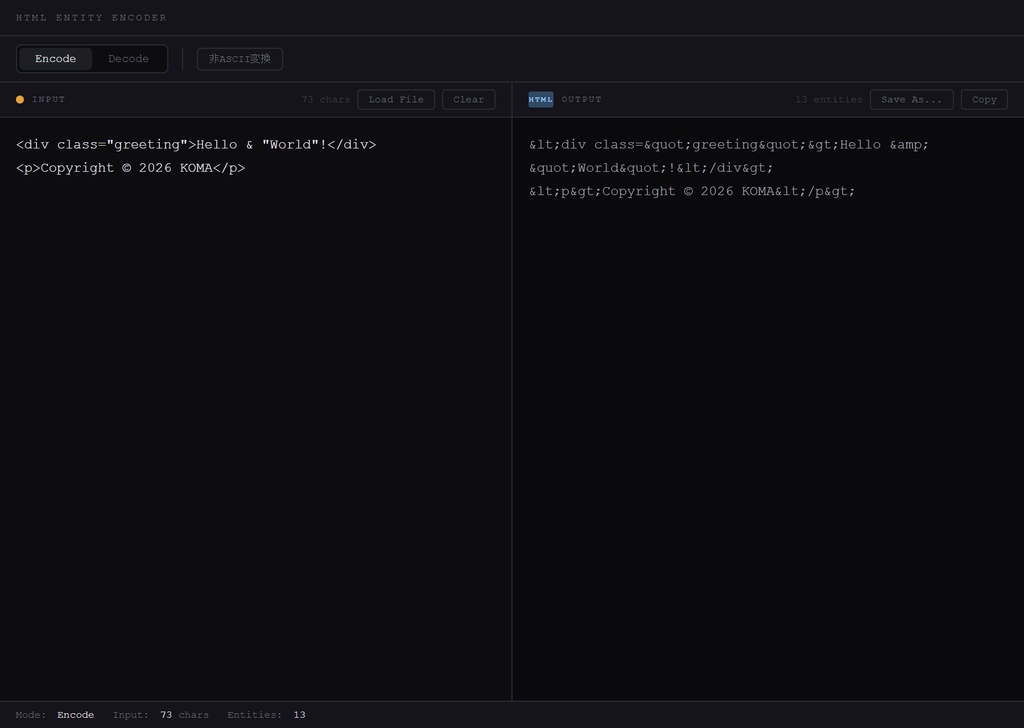Click the input line '<p>Copyright © 2026 KOMA</p>'

pos(131,168)
